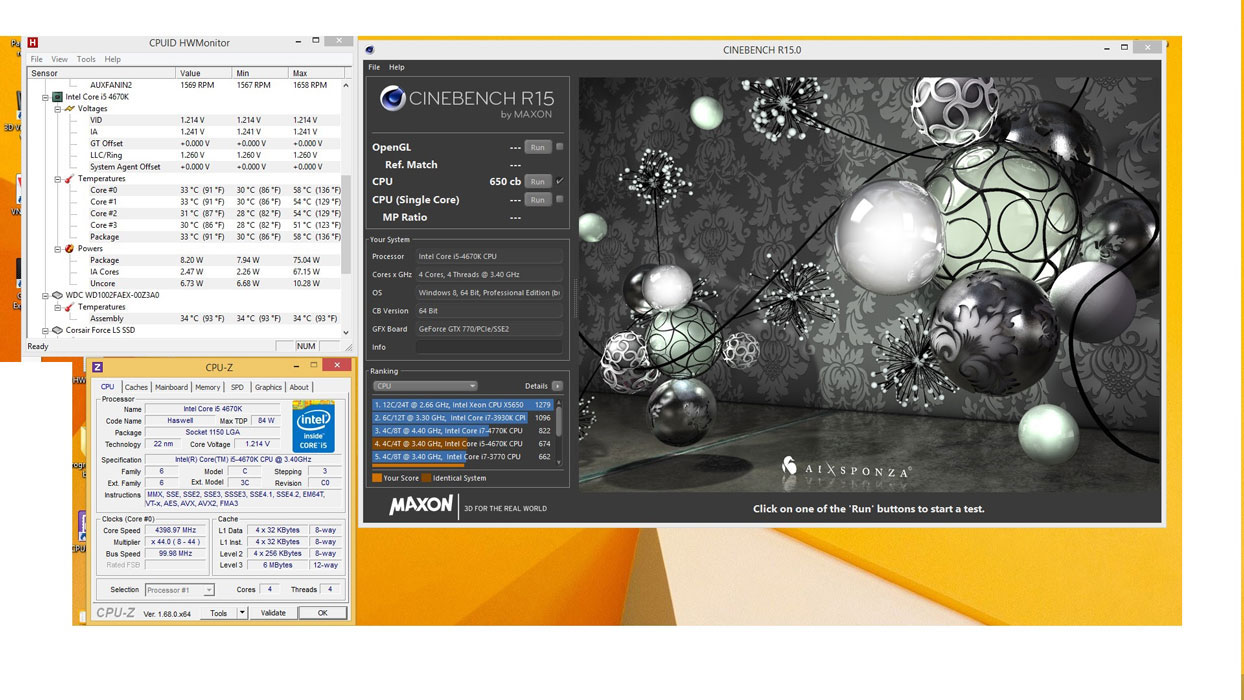Screen dimensions: 1244x700
Task: Tick the CPU (Single Core) checkbox
Action: pyautogui.click(x=559, y=199)
